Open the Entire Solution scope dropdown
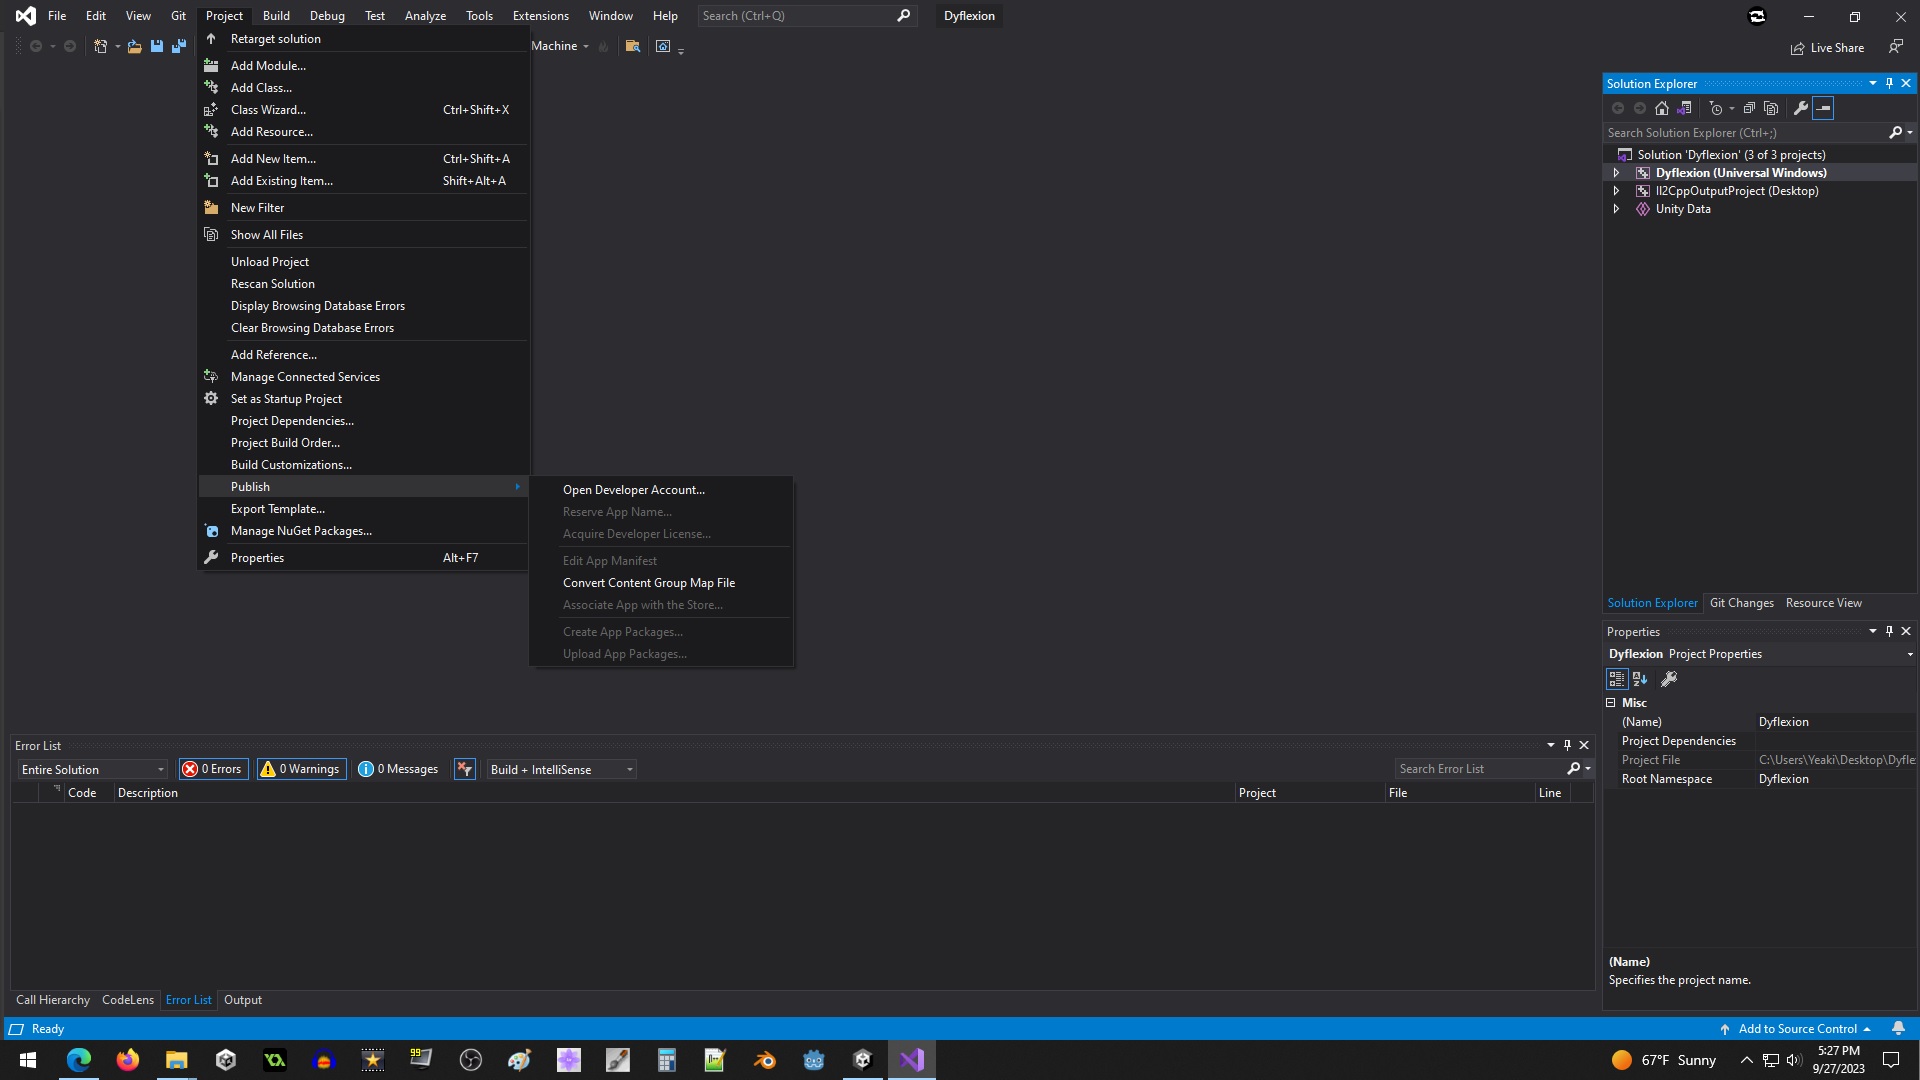This screenshot has width=1920, height=1080. pos(92,769)
